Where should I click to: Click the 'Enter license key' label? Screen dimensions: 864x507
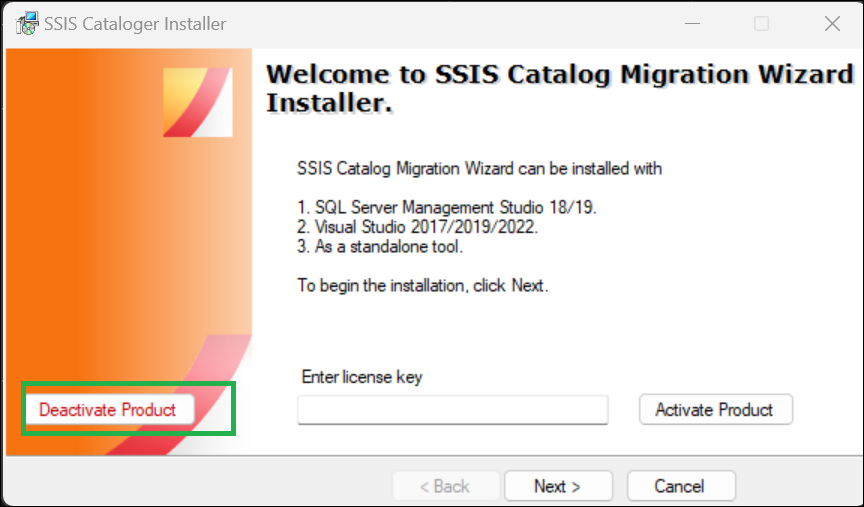(x=362, y=377)
